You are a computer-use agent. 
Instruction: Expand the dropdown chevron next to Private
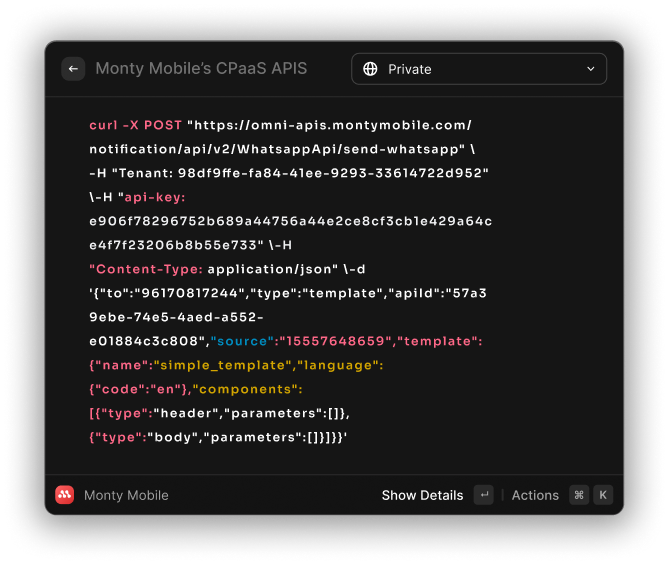click(x=590, y=69)
